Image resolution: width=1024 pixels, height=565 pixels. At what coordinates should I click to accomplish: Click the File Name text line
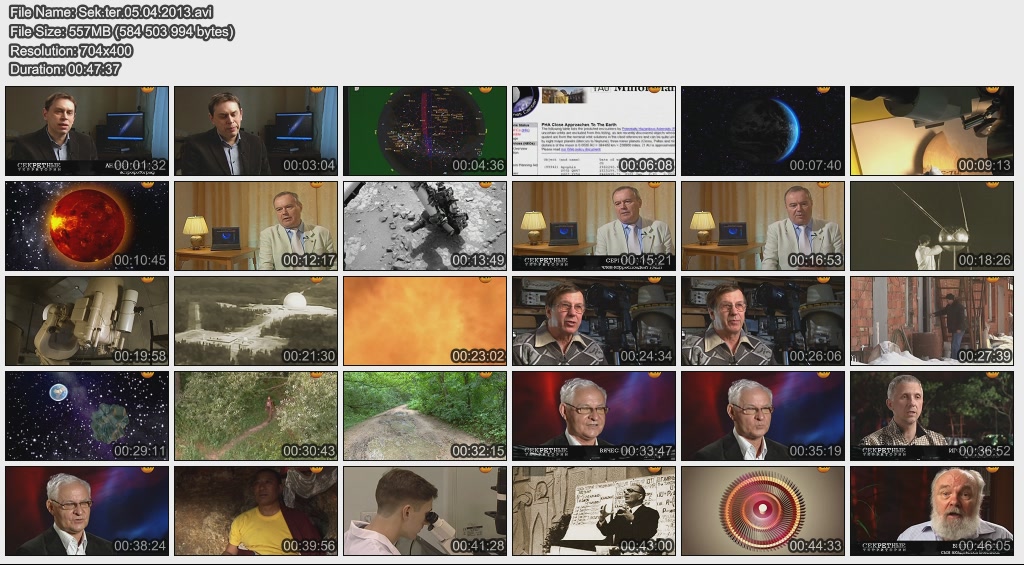(110, 12)
